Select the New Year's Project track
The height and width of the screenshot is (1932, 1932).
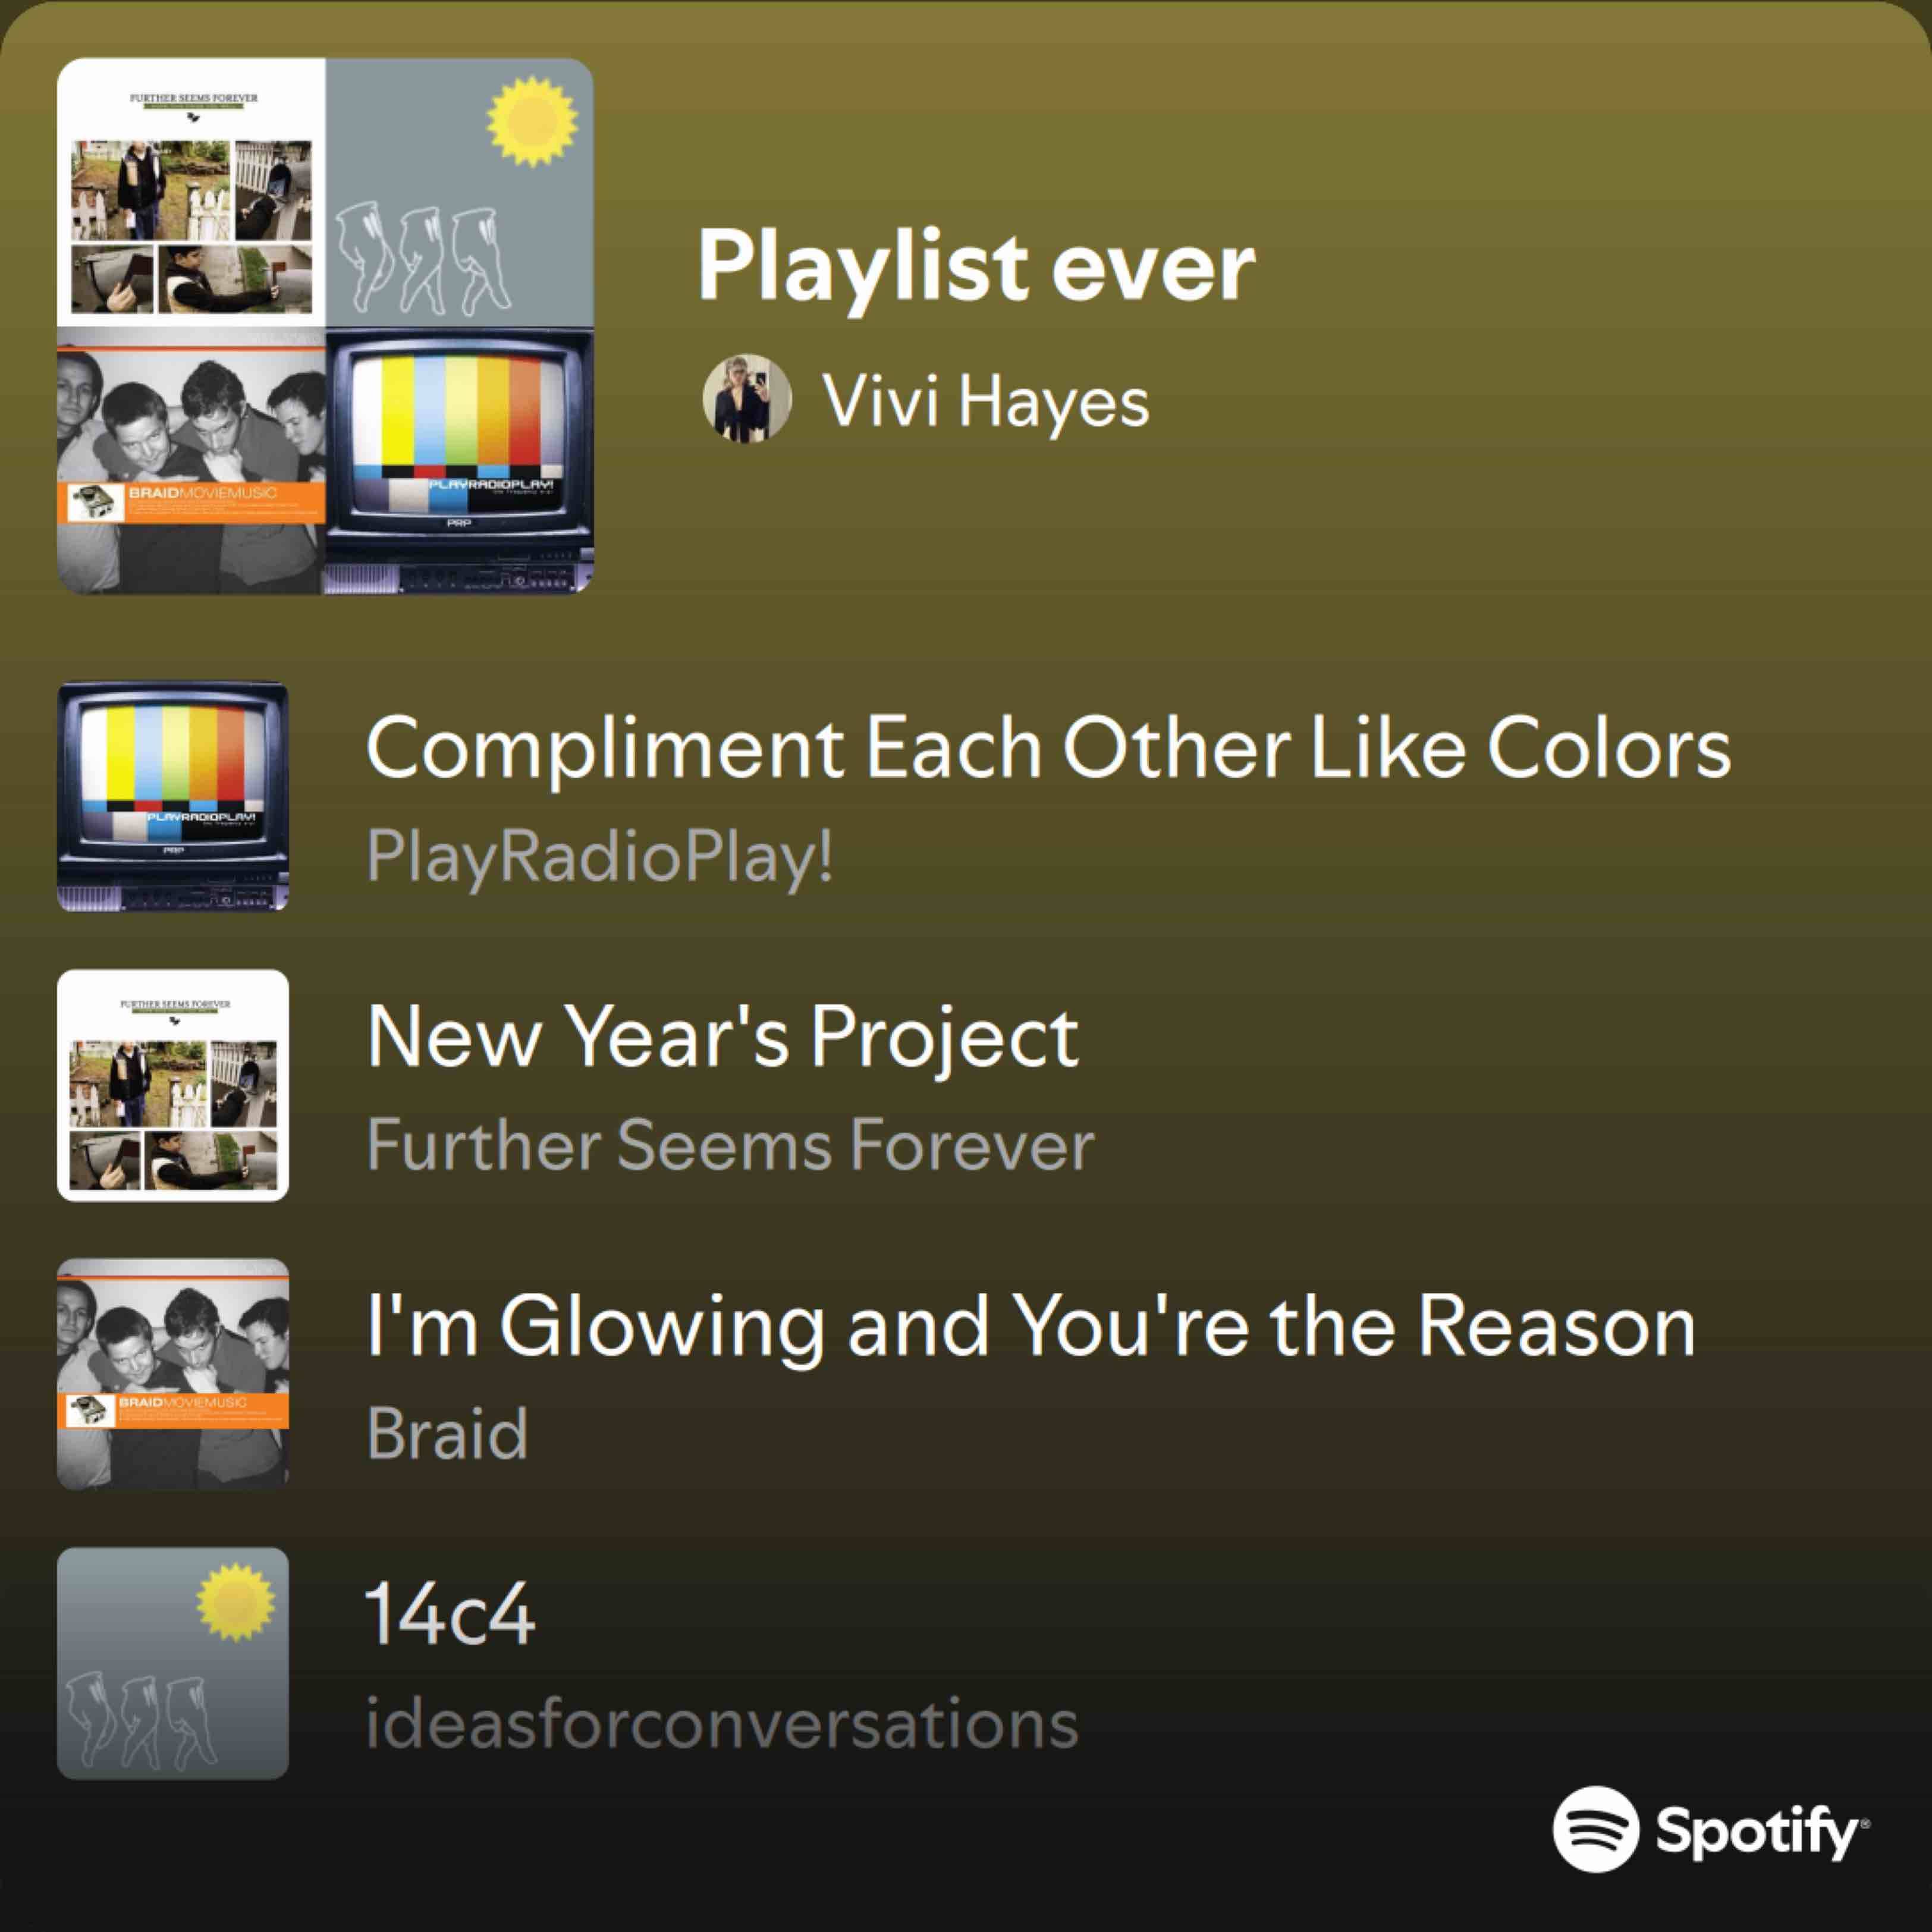coord(723,1036)
